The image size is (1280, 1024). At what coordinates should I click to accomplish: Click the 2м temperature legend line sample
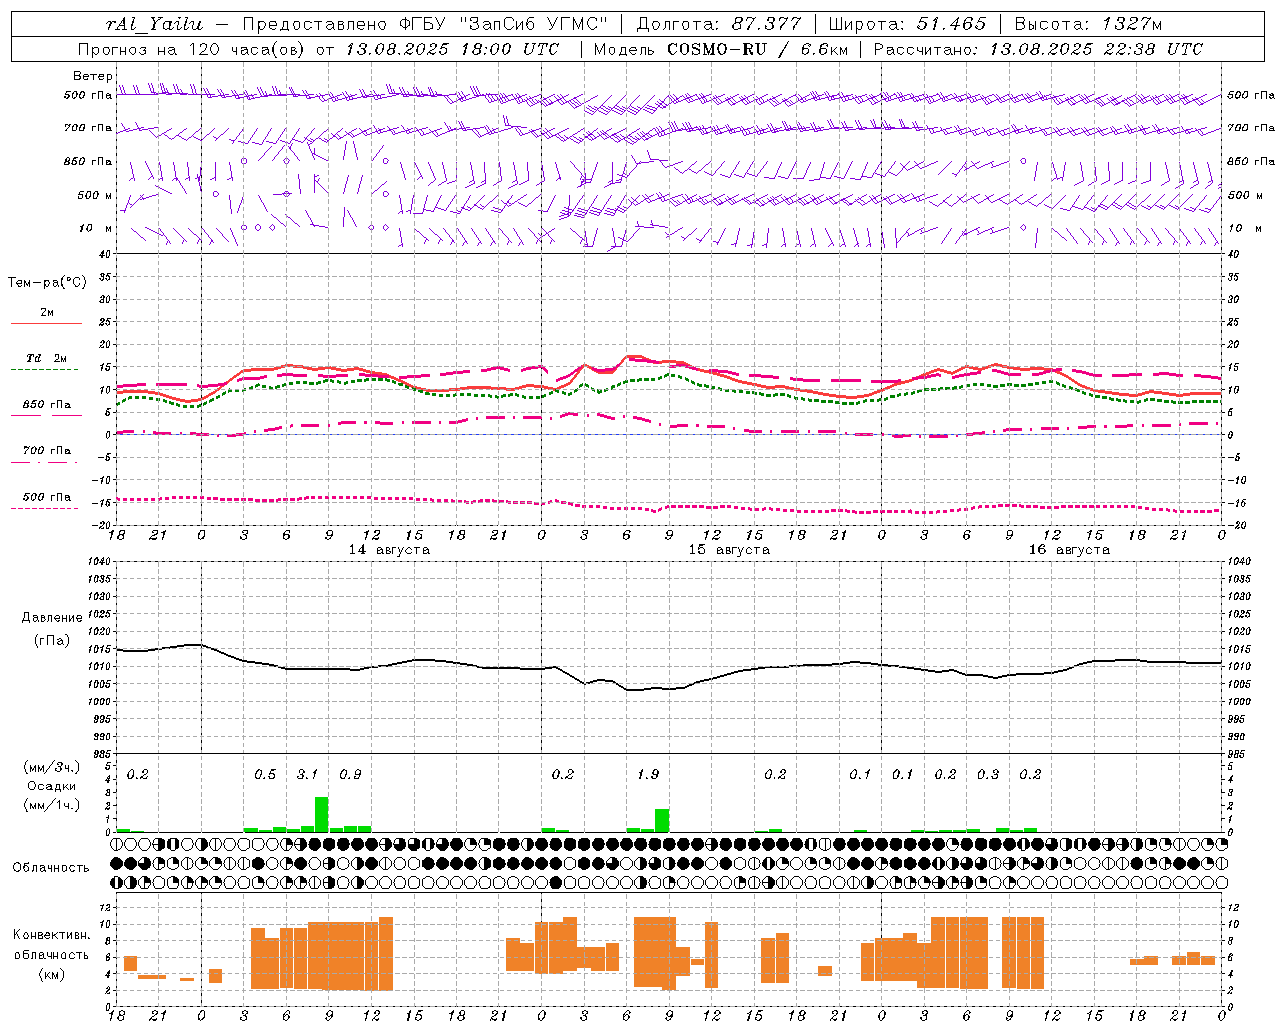tap(46, 323)
